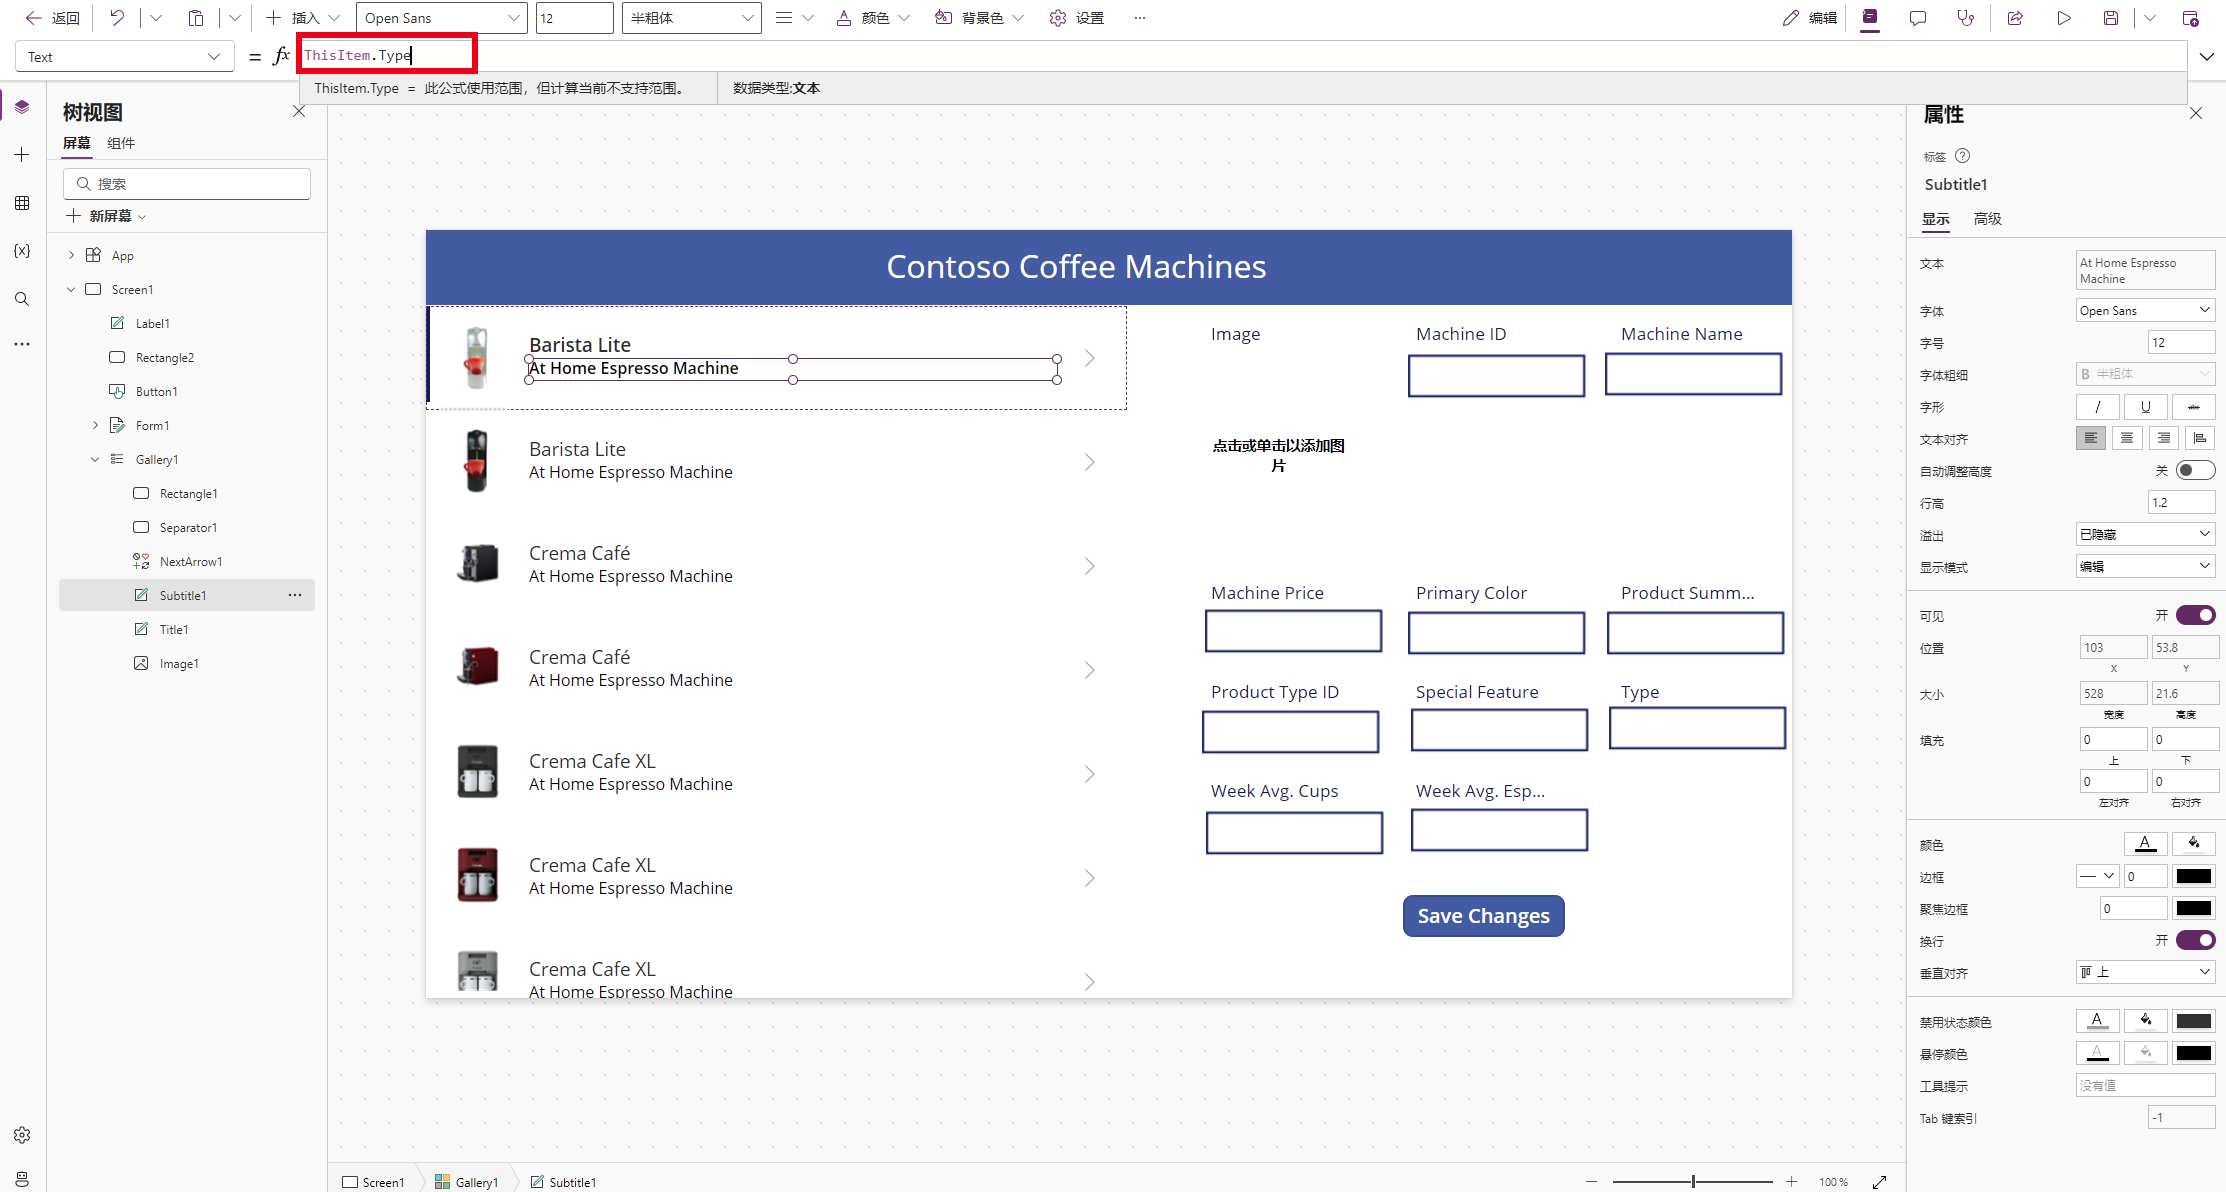Click the Gallery1 breadcrumb at bottom
The height and width of the screenshot is (1192, 2226).
click(x=467, y=1182)
